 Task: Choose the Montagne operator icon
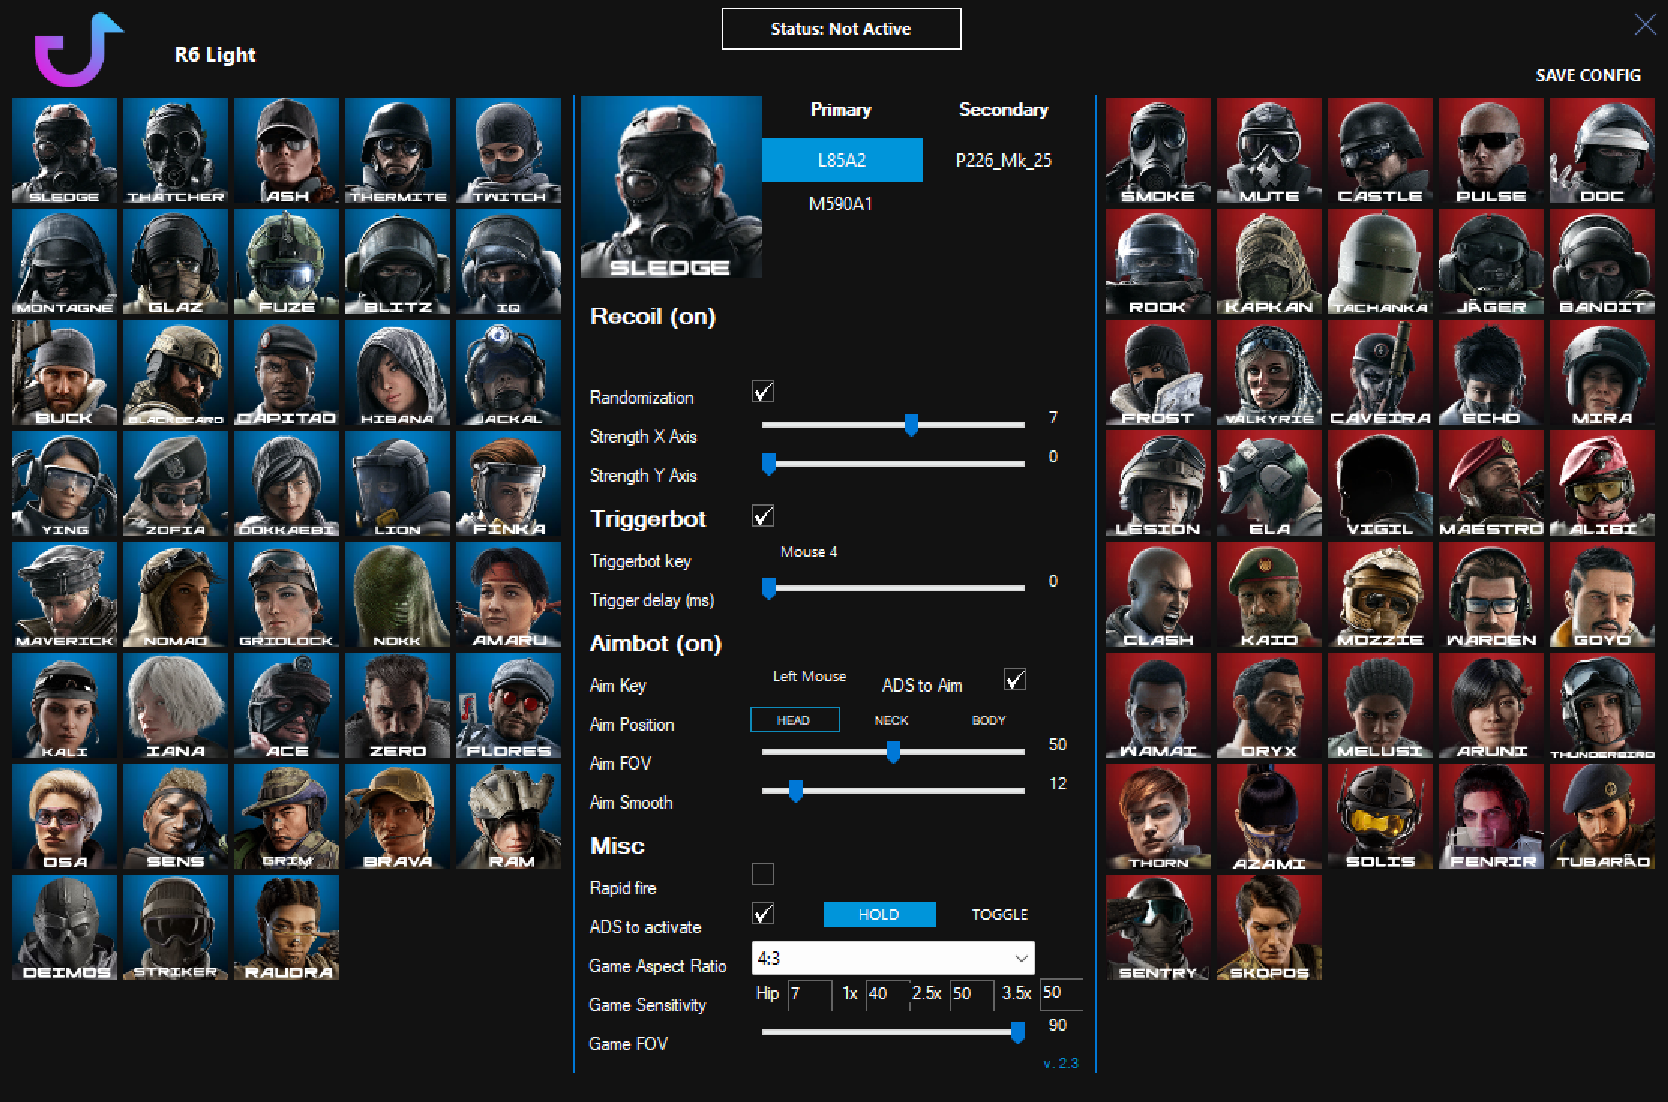64,262
